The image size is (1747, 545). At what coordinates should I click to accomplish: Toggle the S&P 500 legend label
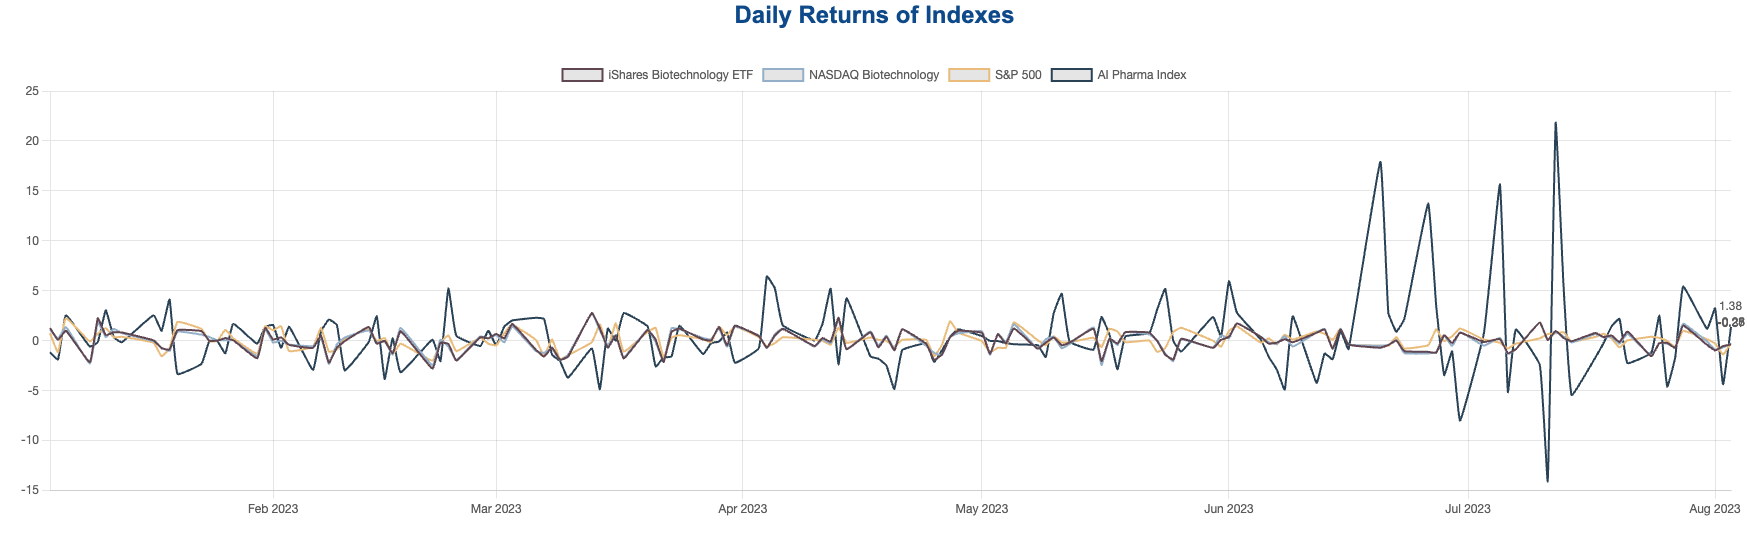pos(1017,75)
